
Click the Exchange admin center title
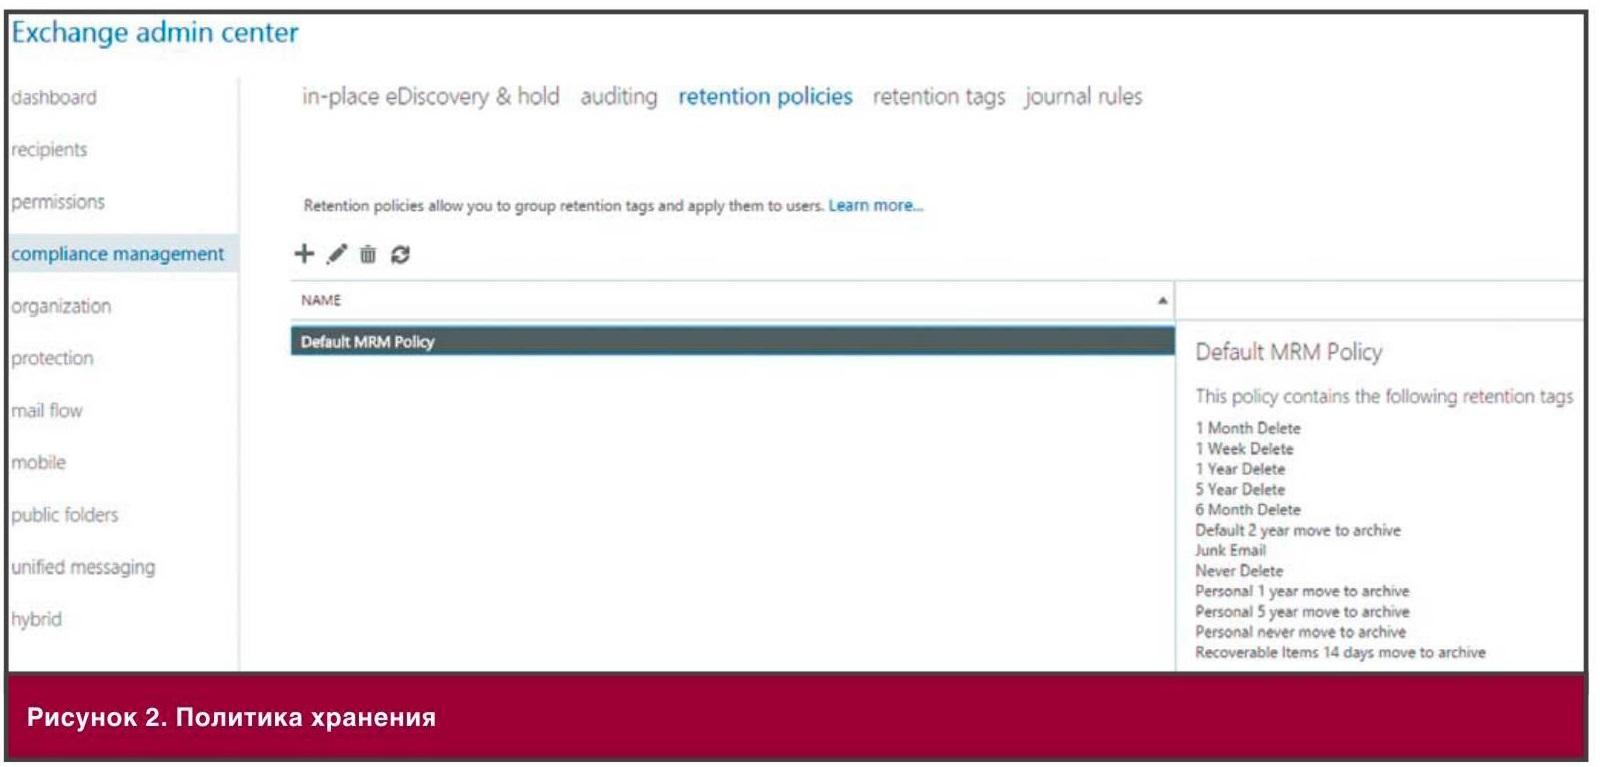click(x=155, y=33)
